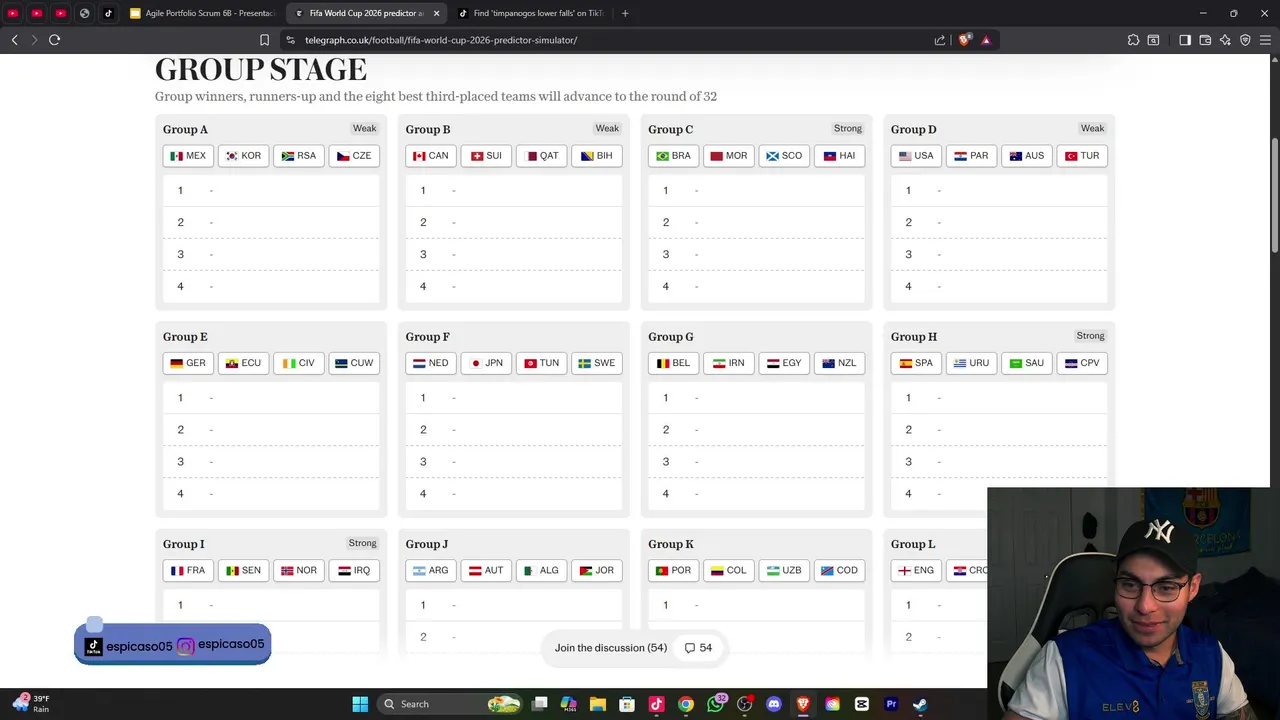Viewport: 1280px width, 720px height.
Task: Go back with the browser back arrow
Action: (x=14, y=40)
